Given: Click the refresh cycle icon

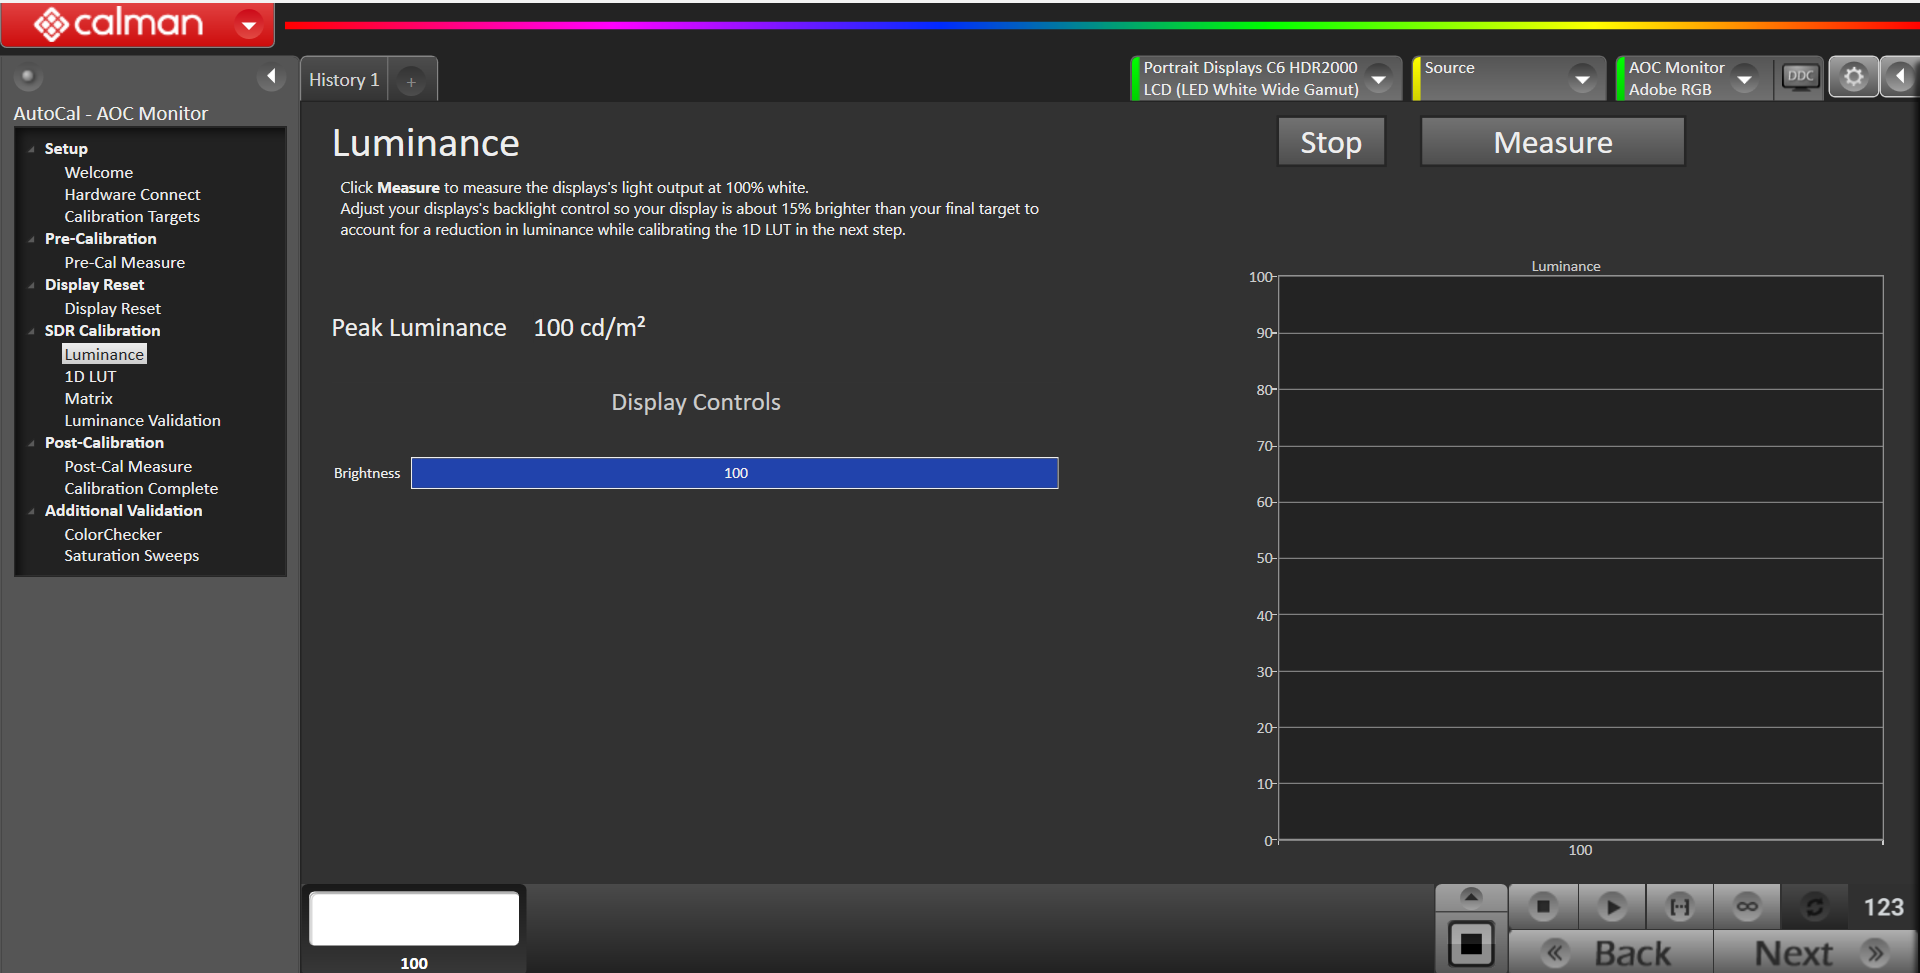Looking at the screenshot, I should 1814,907.
